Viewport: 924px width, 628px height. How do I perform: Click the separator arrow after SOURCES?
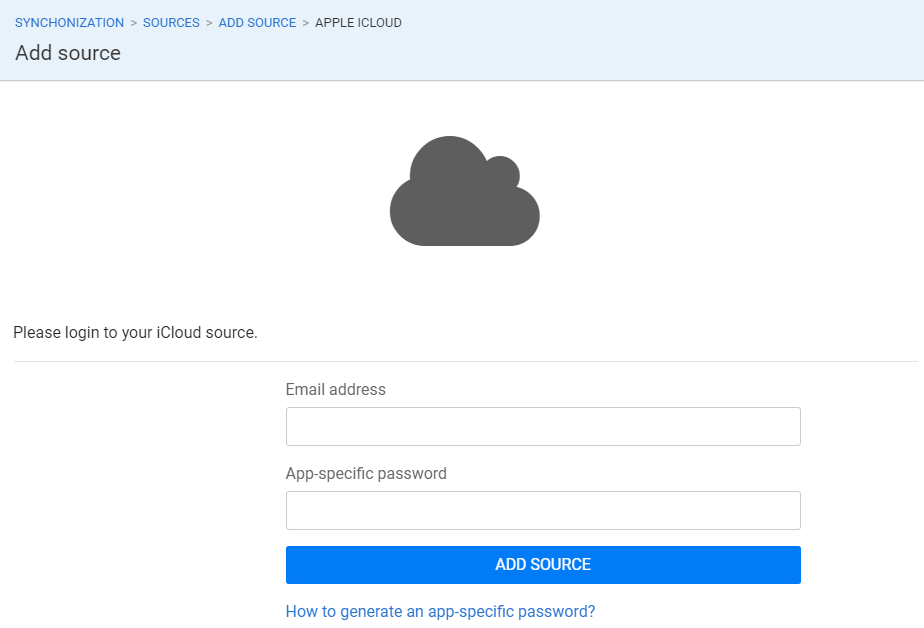[209, 23]
